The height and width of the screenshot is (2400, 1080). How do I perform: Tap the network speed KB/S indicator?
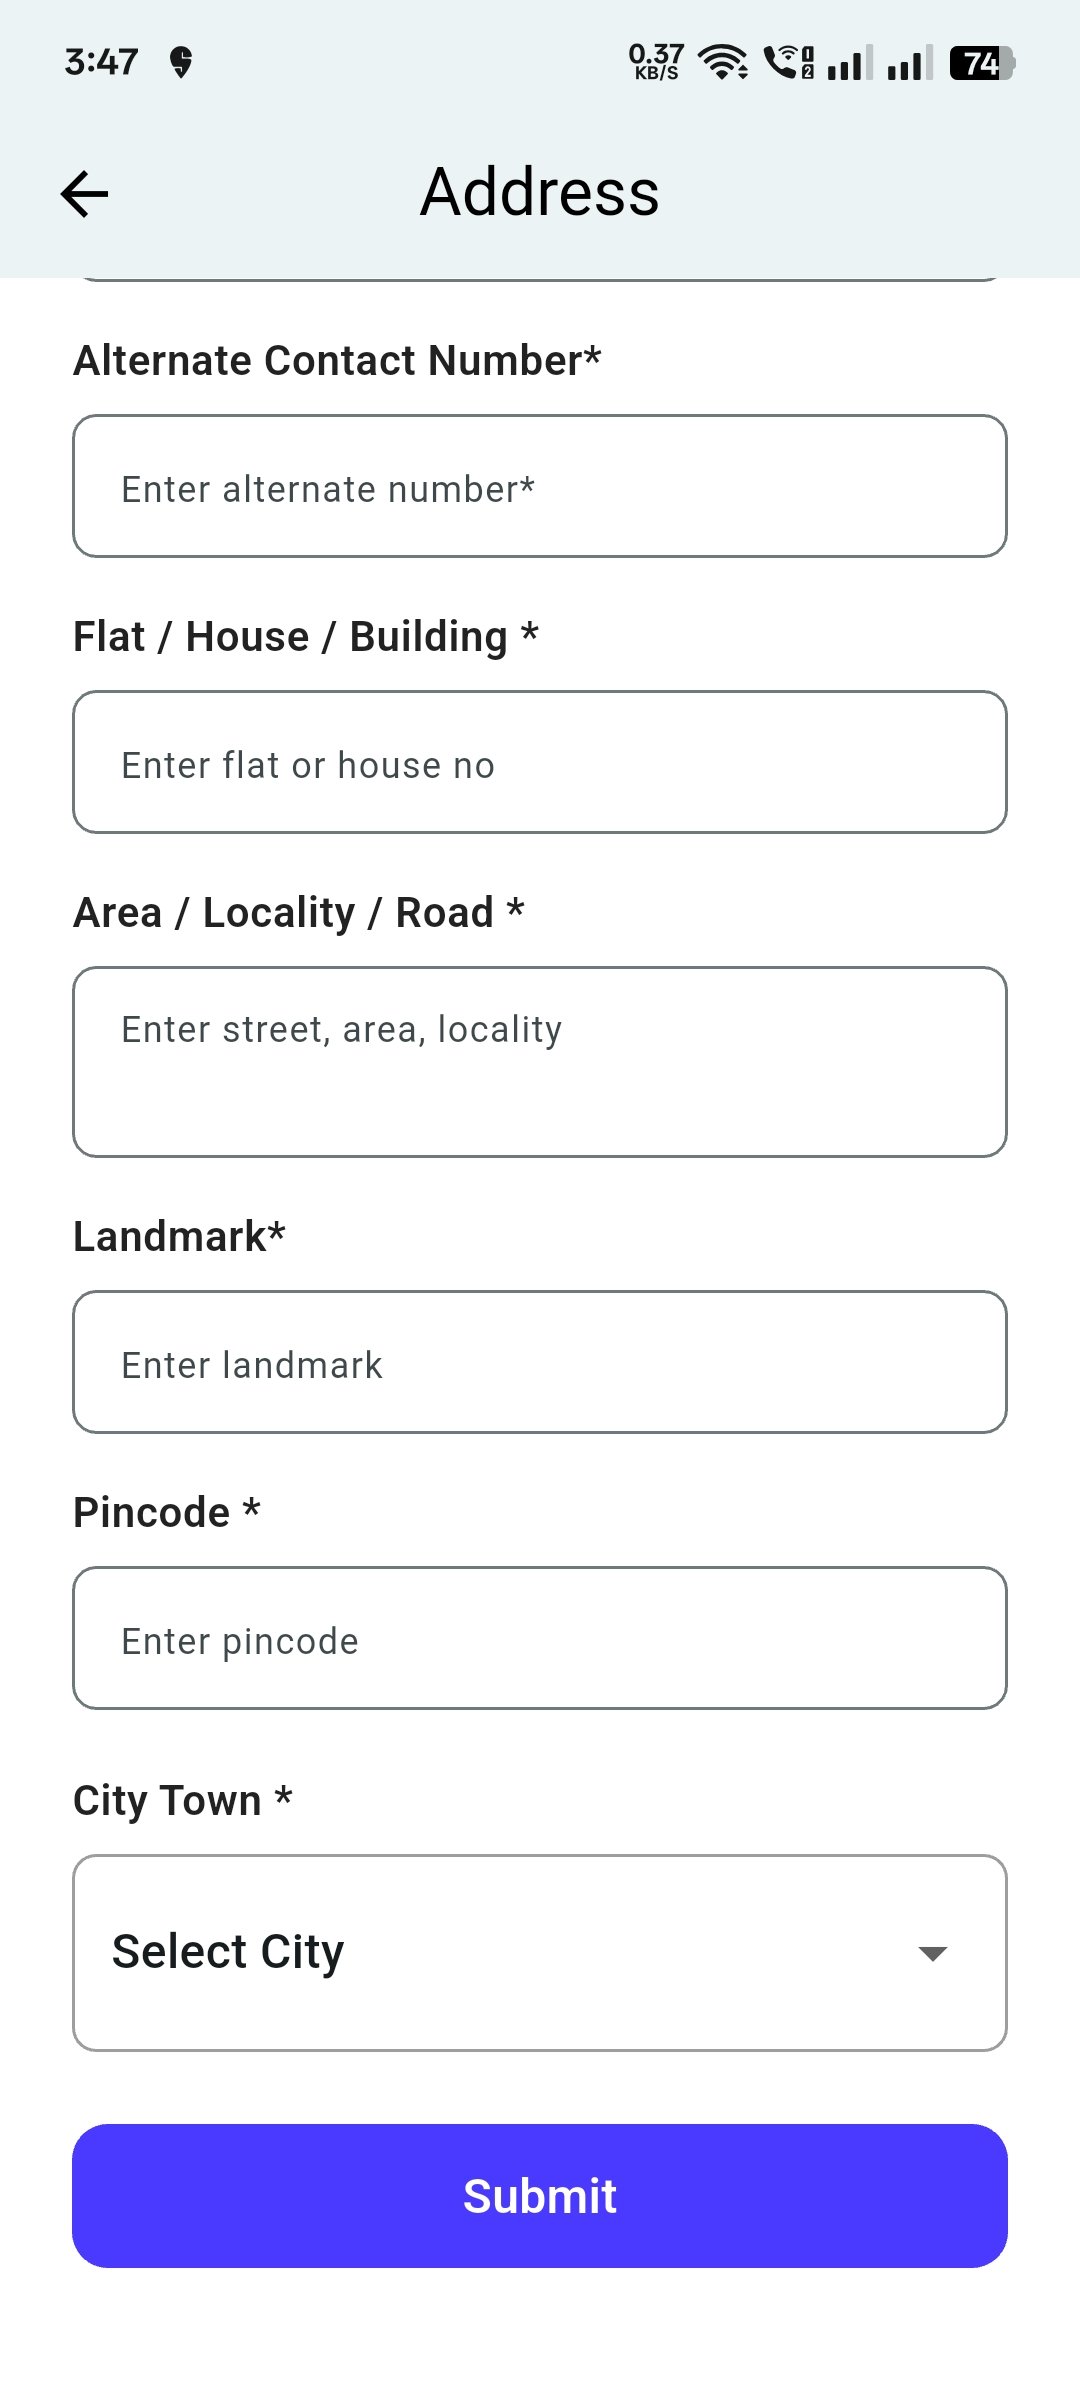656,62
